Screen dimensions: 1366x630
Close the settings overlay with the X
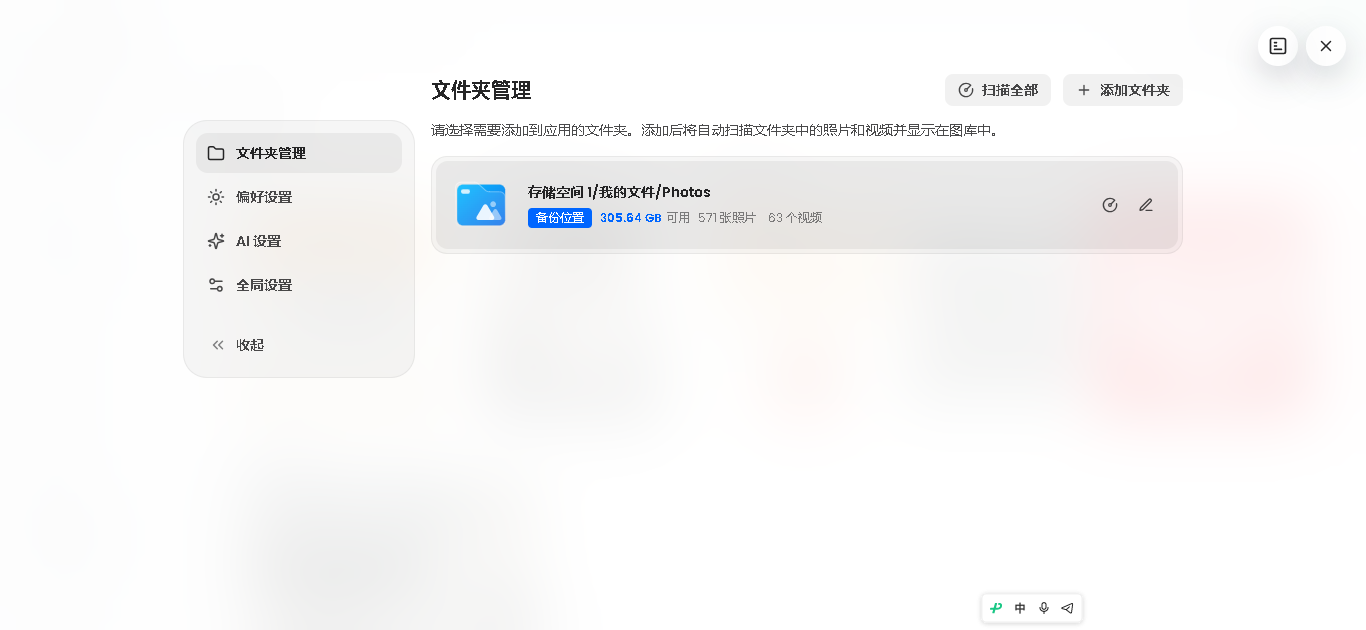coord(1326,46)
